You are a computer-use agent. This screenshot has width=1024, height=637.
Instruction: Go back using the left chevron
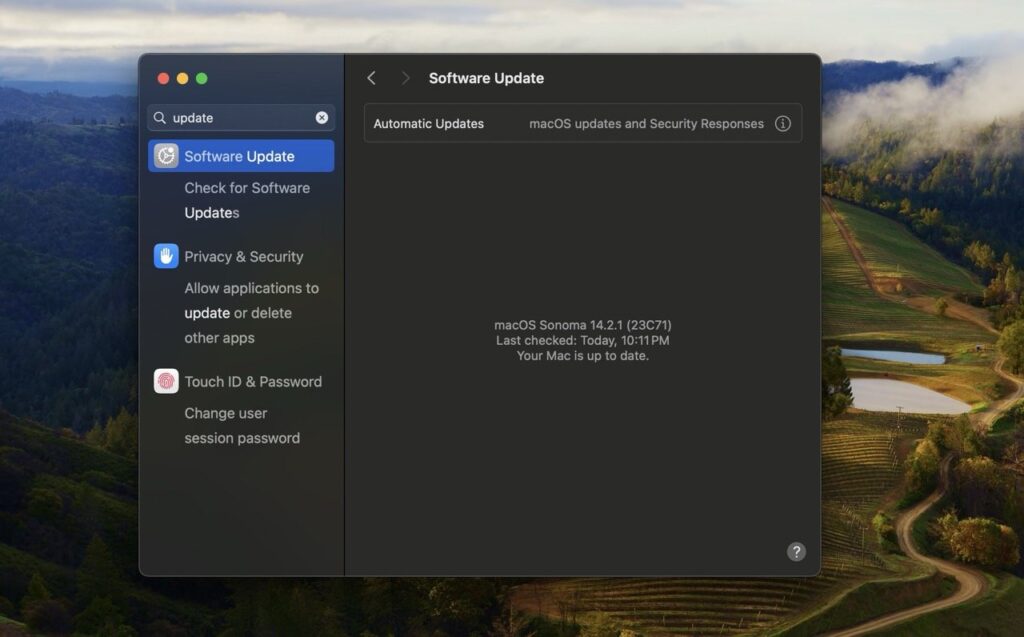click(x=371, y=78)
